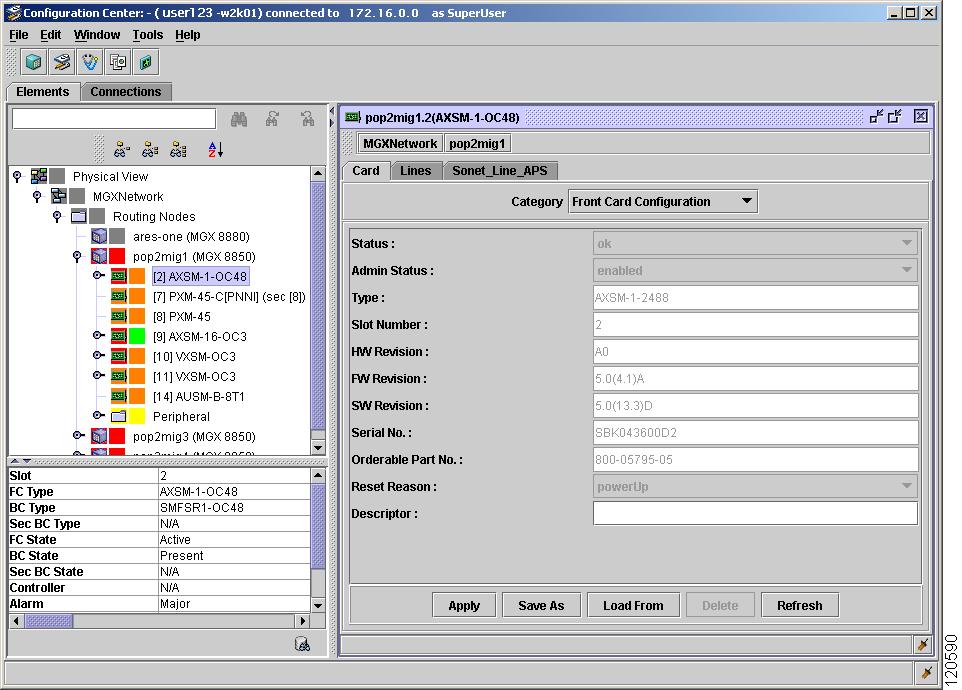
Task: Open the Reset Reason dropdown
Action: pos(755,486)
